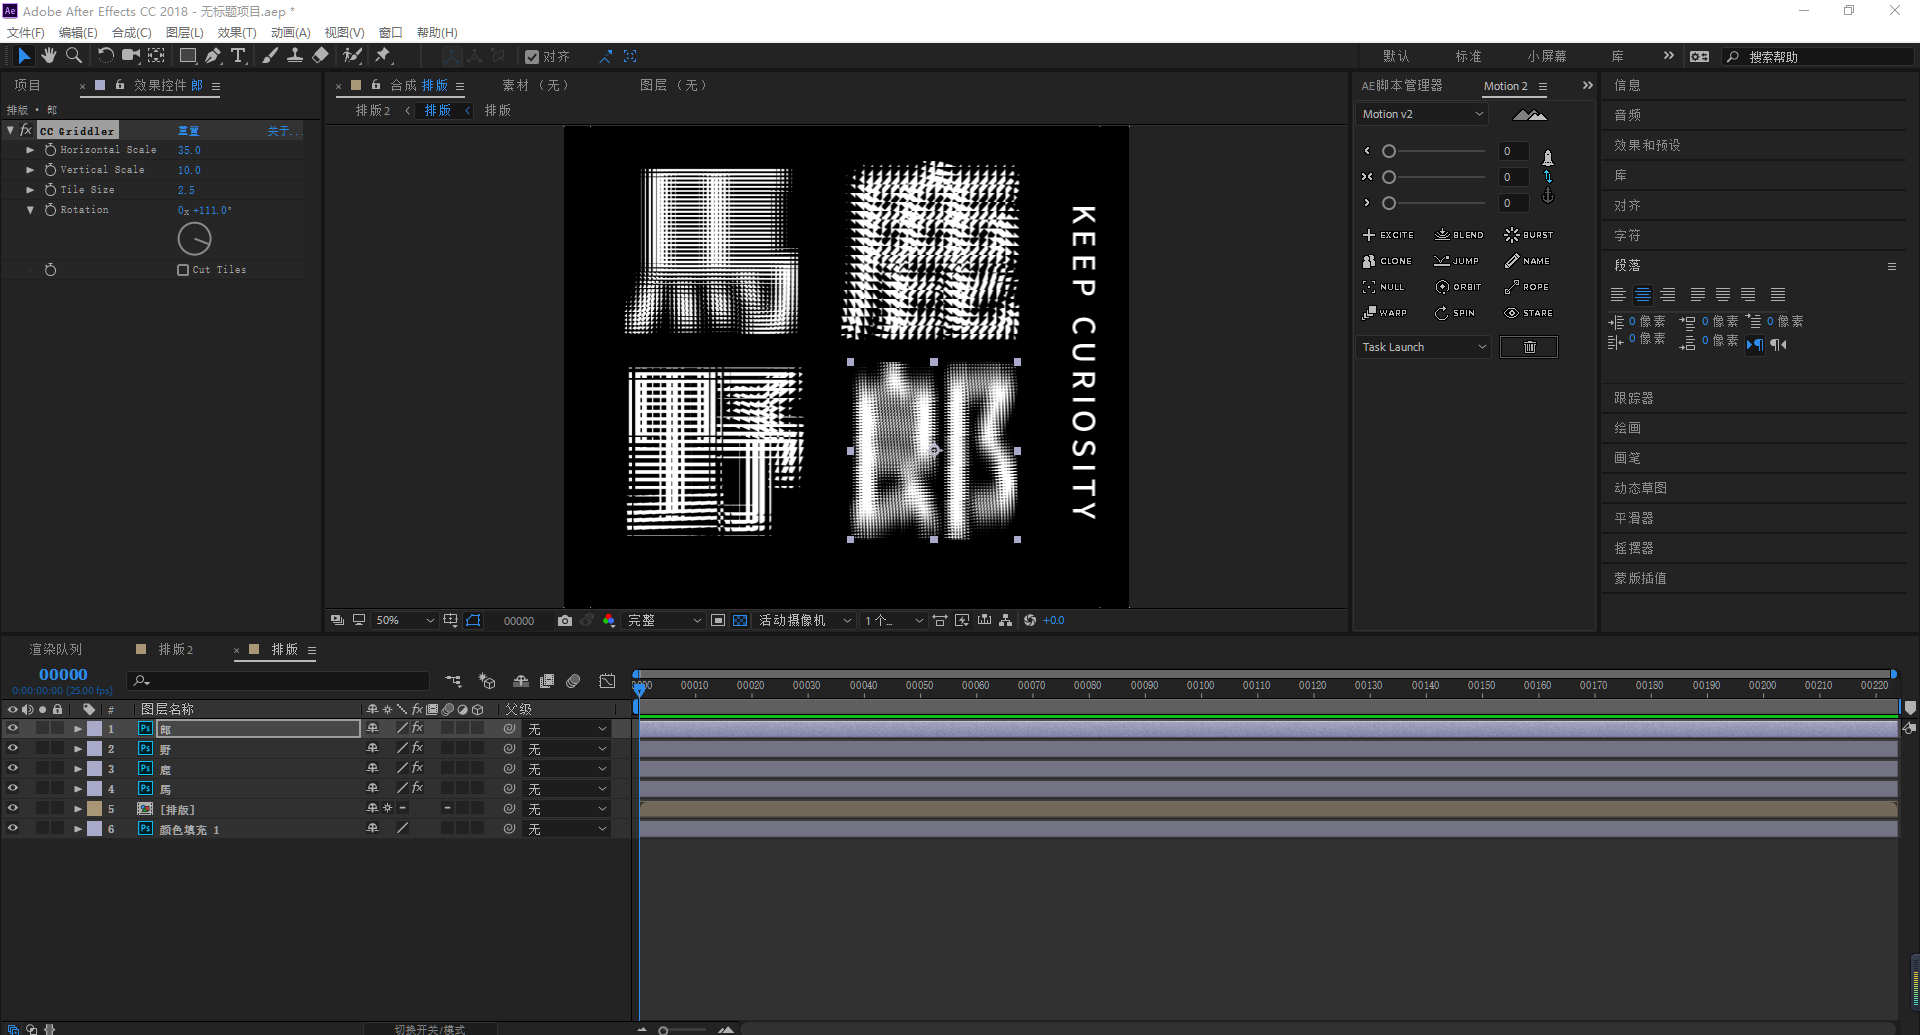Click the Motion 2 EXCITE tool
The image size is (1920, 1035).
coord(1388,235)
